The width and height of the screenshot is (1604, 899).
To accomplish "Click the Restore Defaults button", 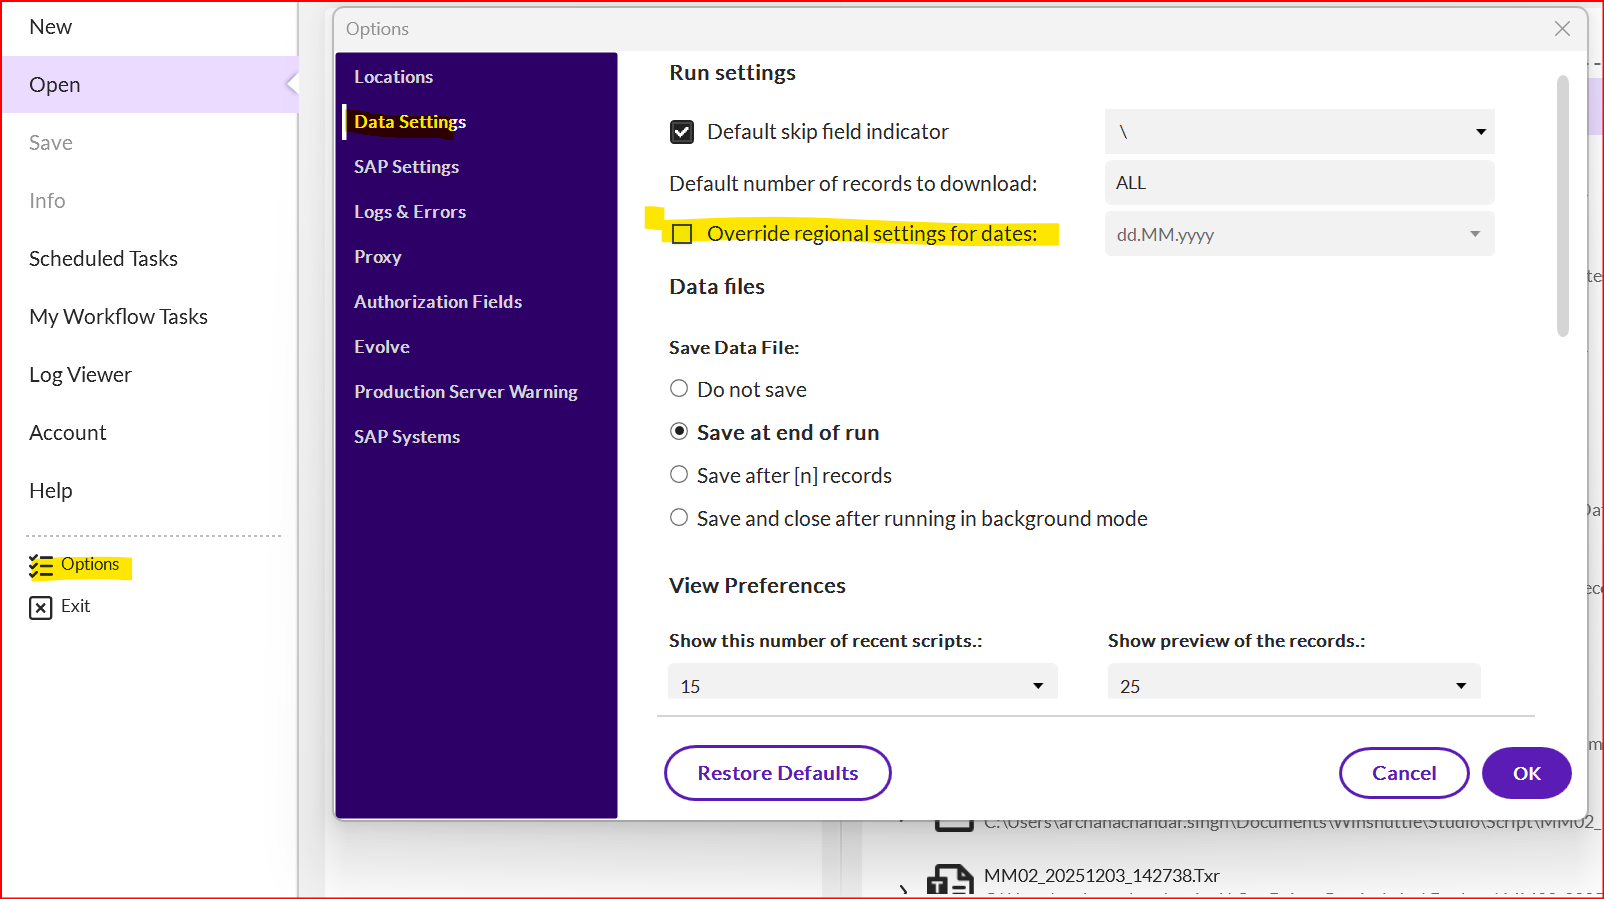I will (778, 773).
